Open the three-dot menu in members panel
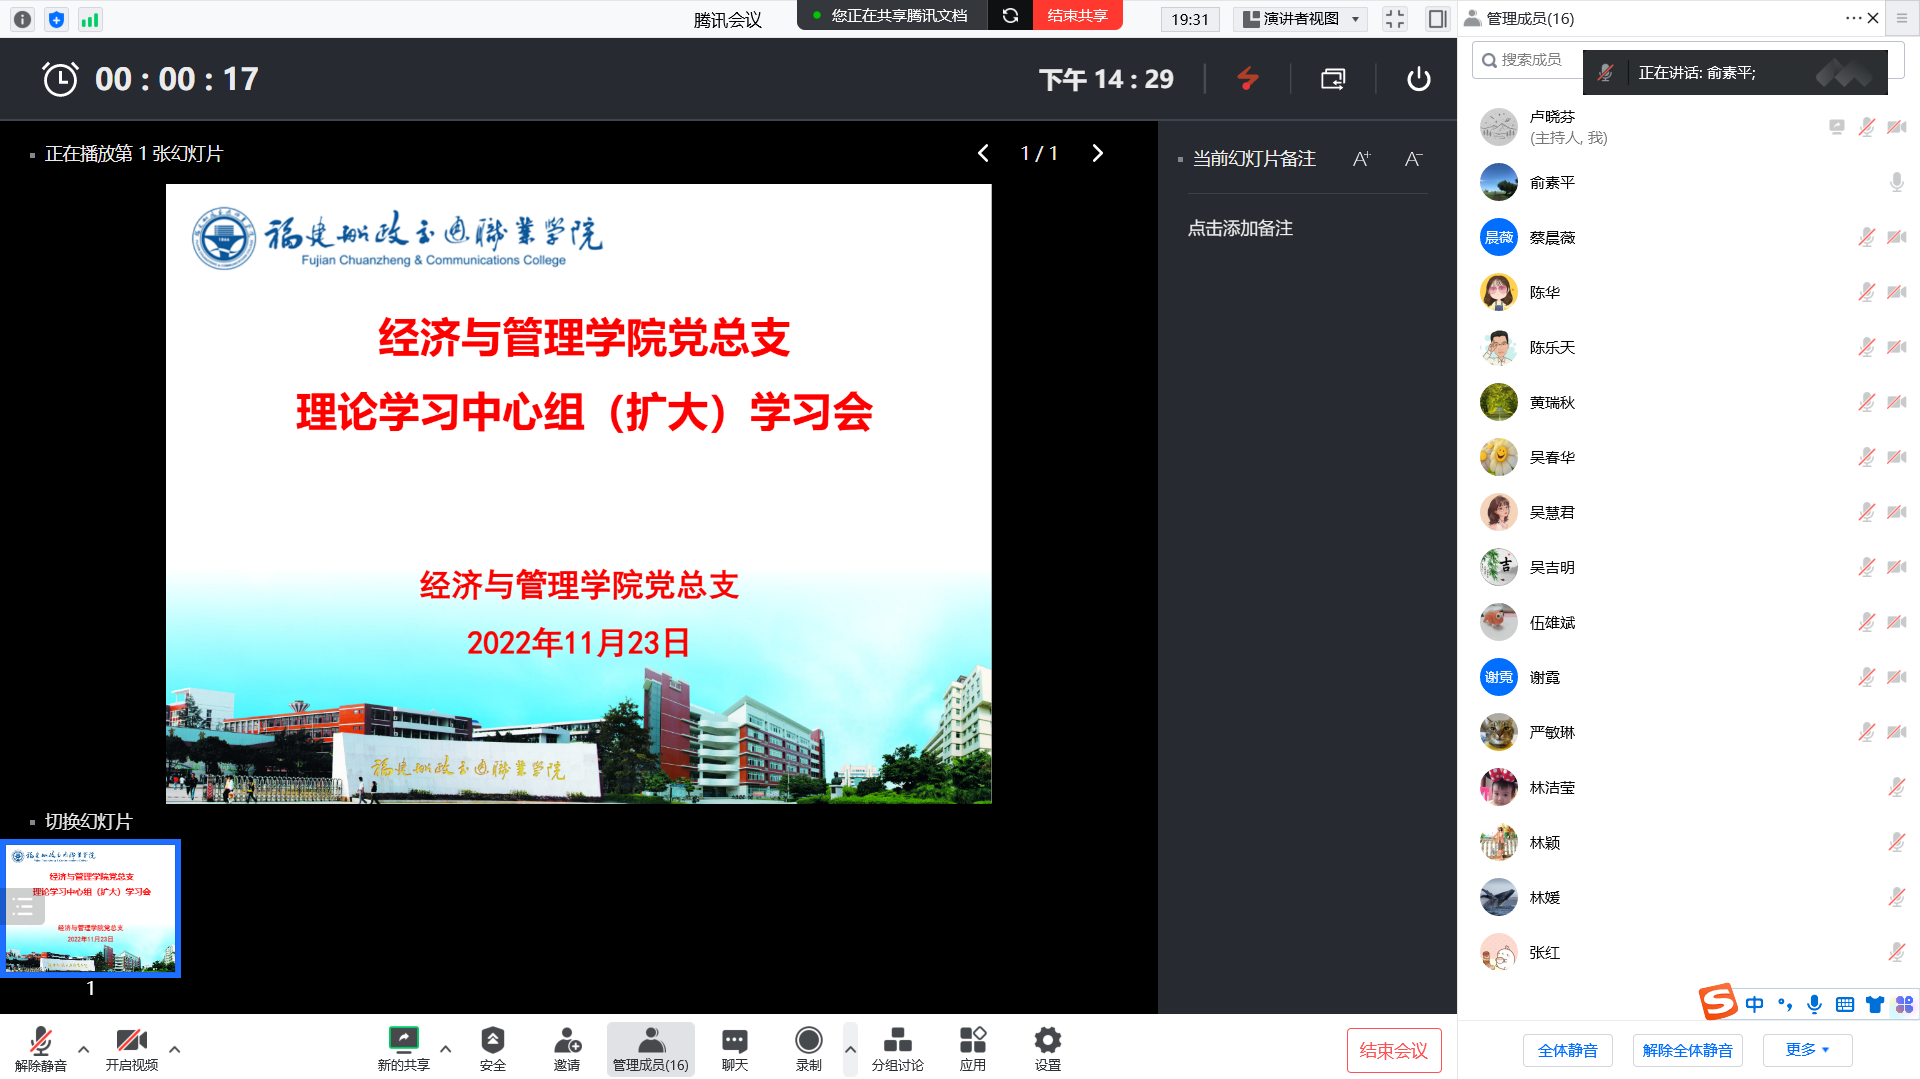This screenshot has width=1920, height=1079. pyautogui.click(x=1852, y=18)
